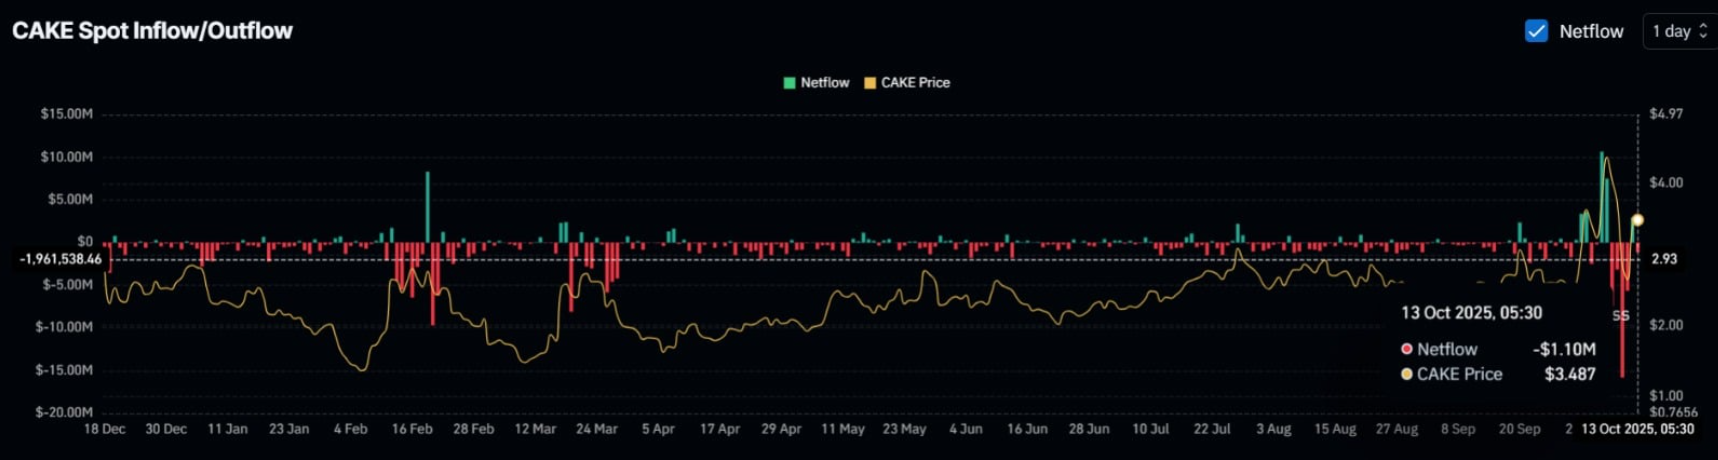Screen dimensions: 1718x460
Task: Click the 22 Jul date axis label
Action: [1212, 429]
